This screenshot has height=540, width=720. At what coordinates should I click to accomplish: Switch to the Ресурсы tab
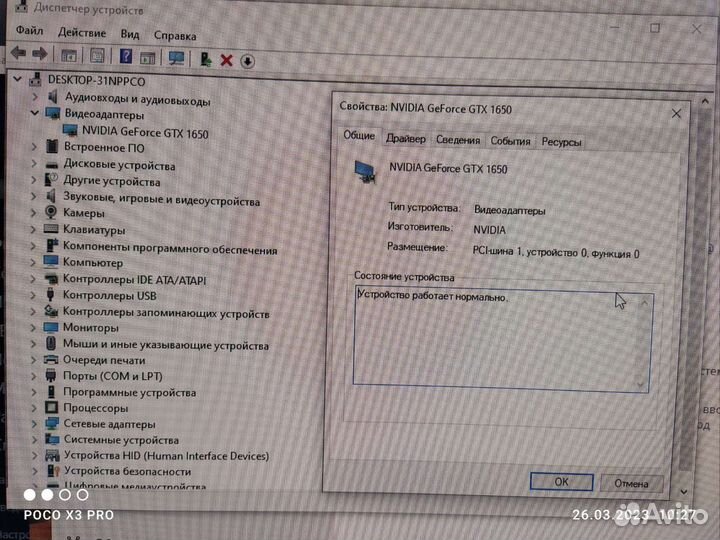(561, 142)
